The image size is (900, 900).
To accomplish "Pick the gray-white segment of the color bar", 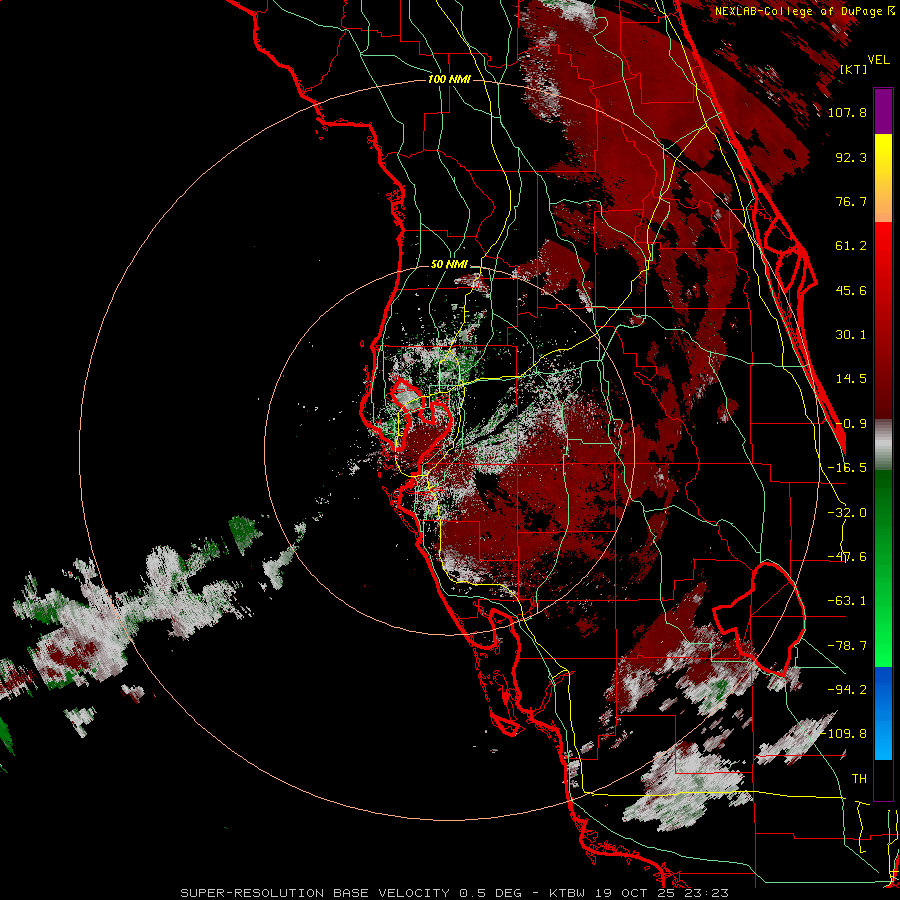I will click(x=883, y=445).
